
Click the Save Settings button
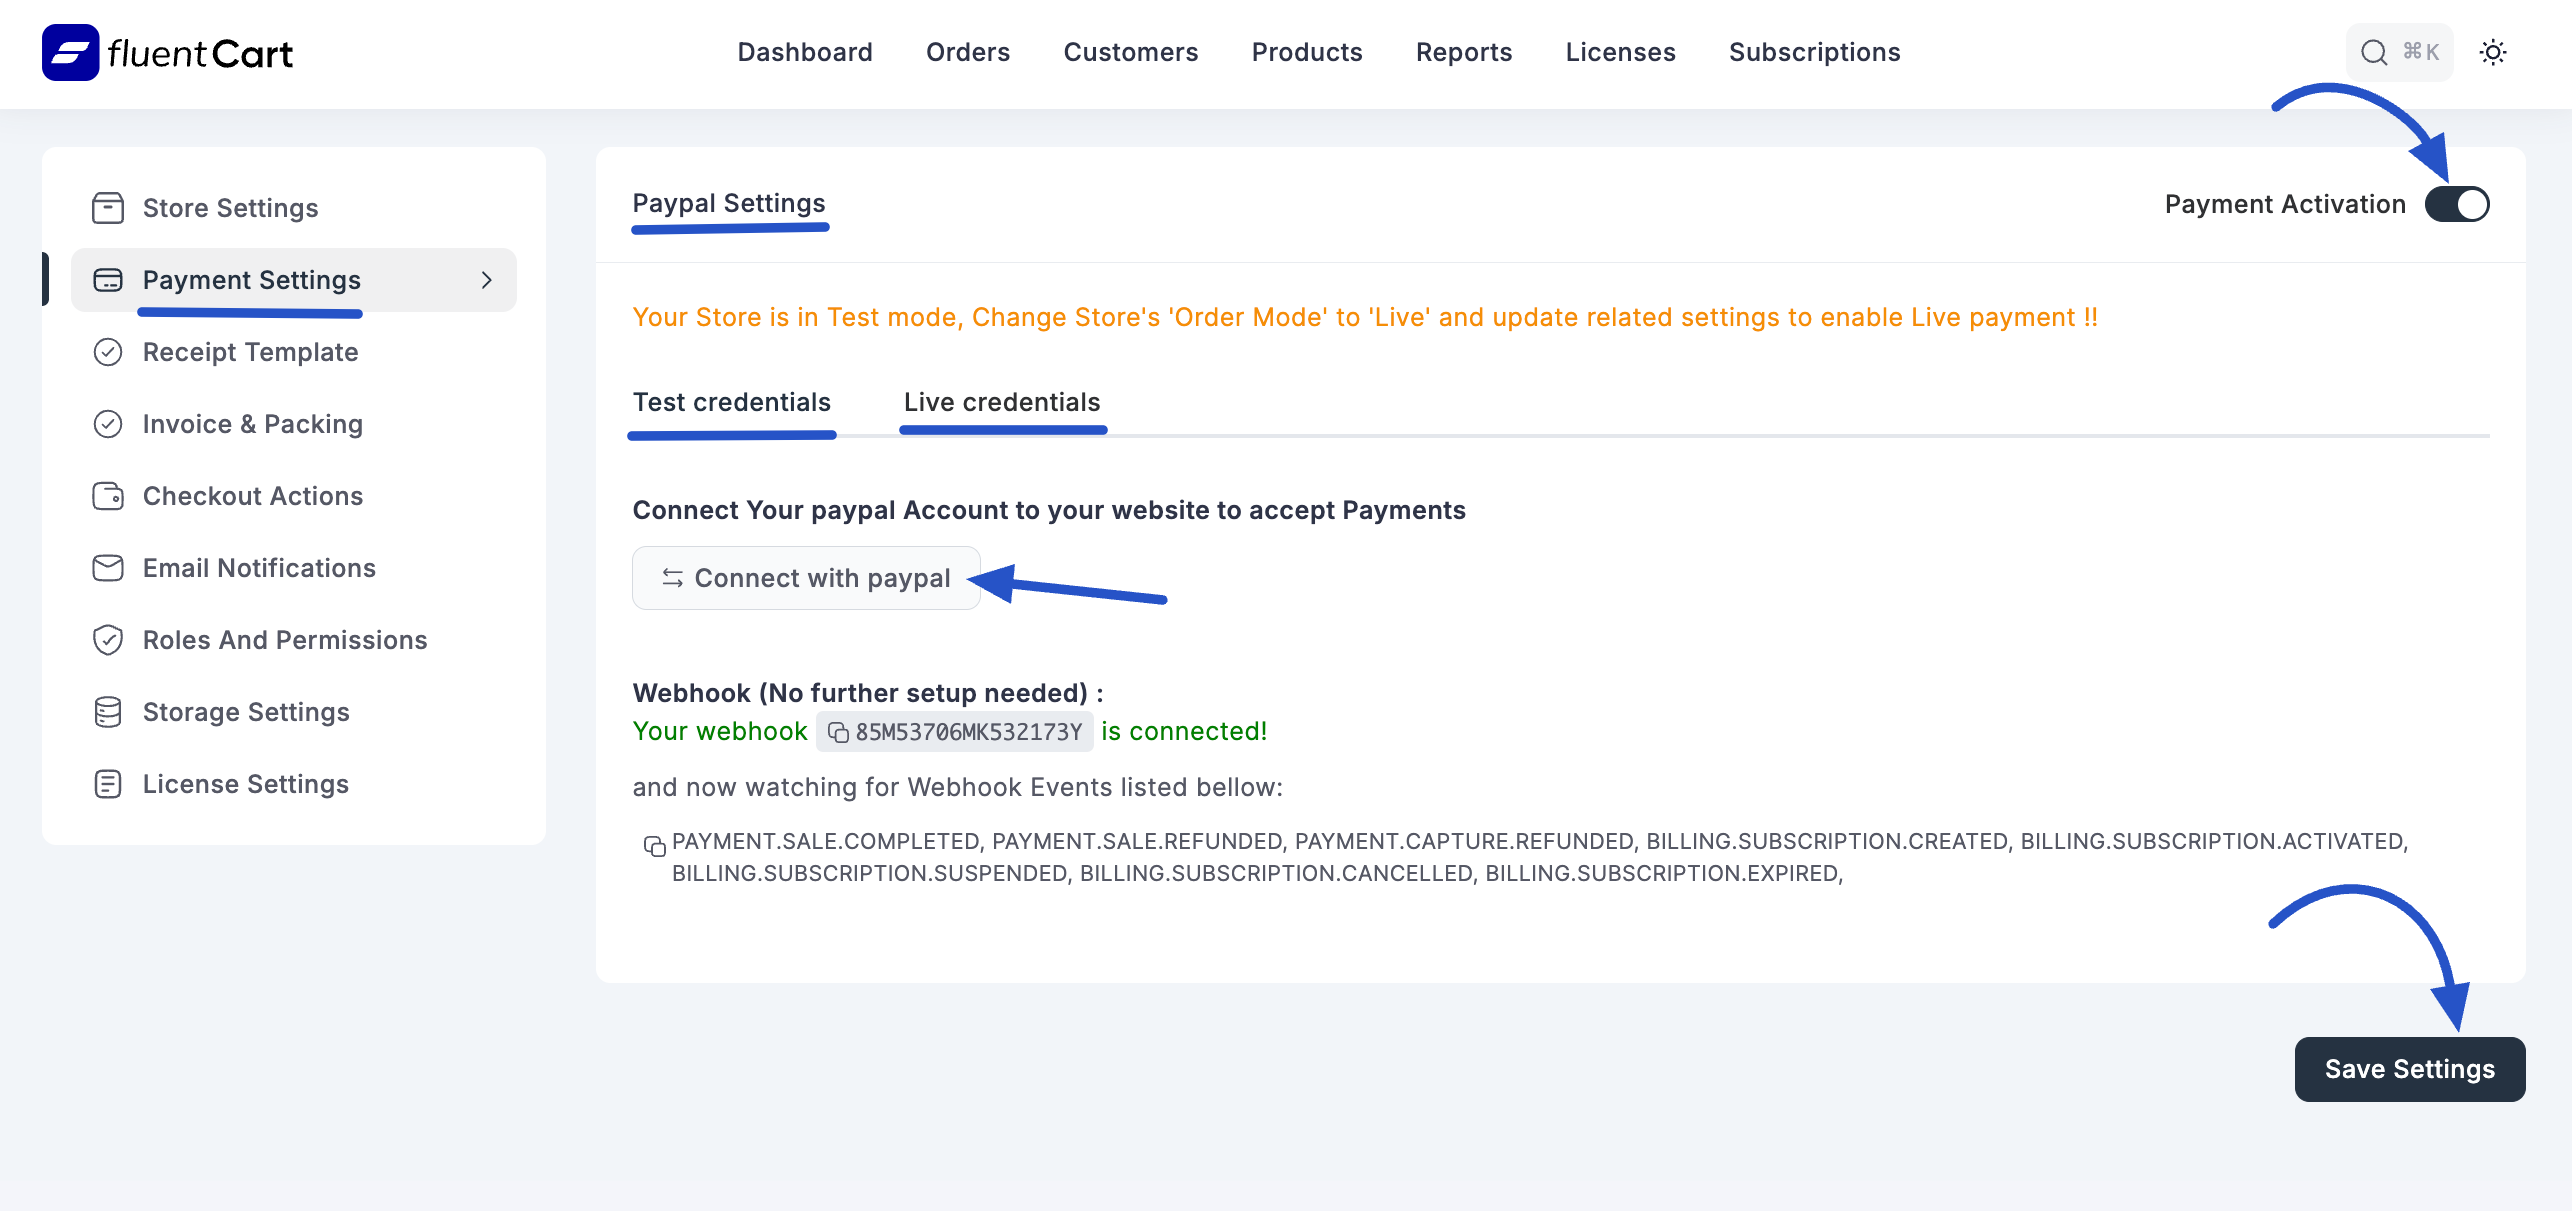pos(2409,1068)
